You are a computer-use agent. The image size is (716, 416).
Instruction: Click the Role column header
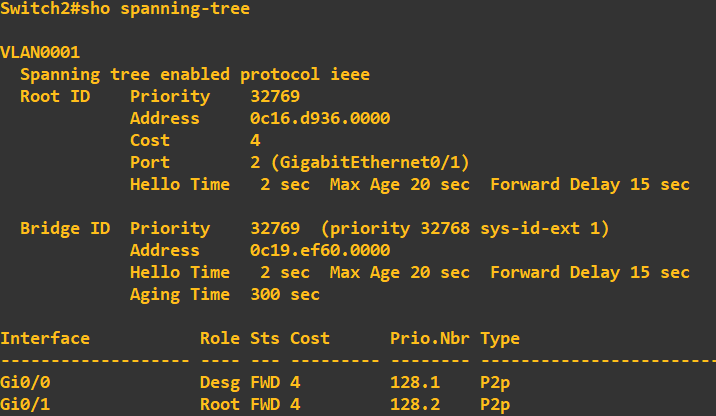(220, 338)
